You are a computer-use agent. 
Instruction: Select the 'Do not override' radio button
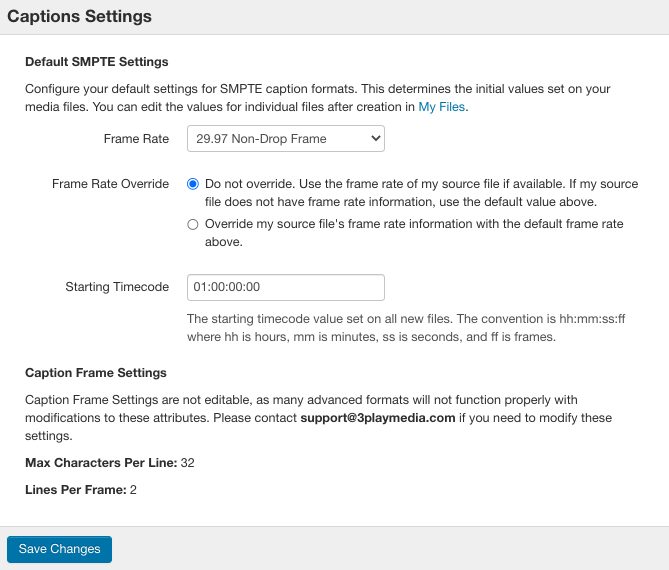click(x=193, y=184)
